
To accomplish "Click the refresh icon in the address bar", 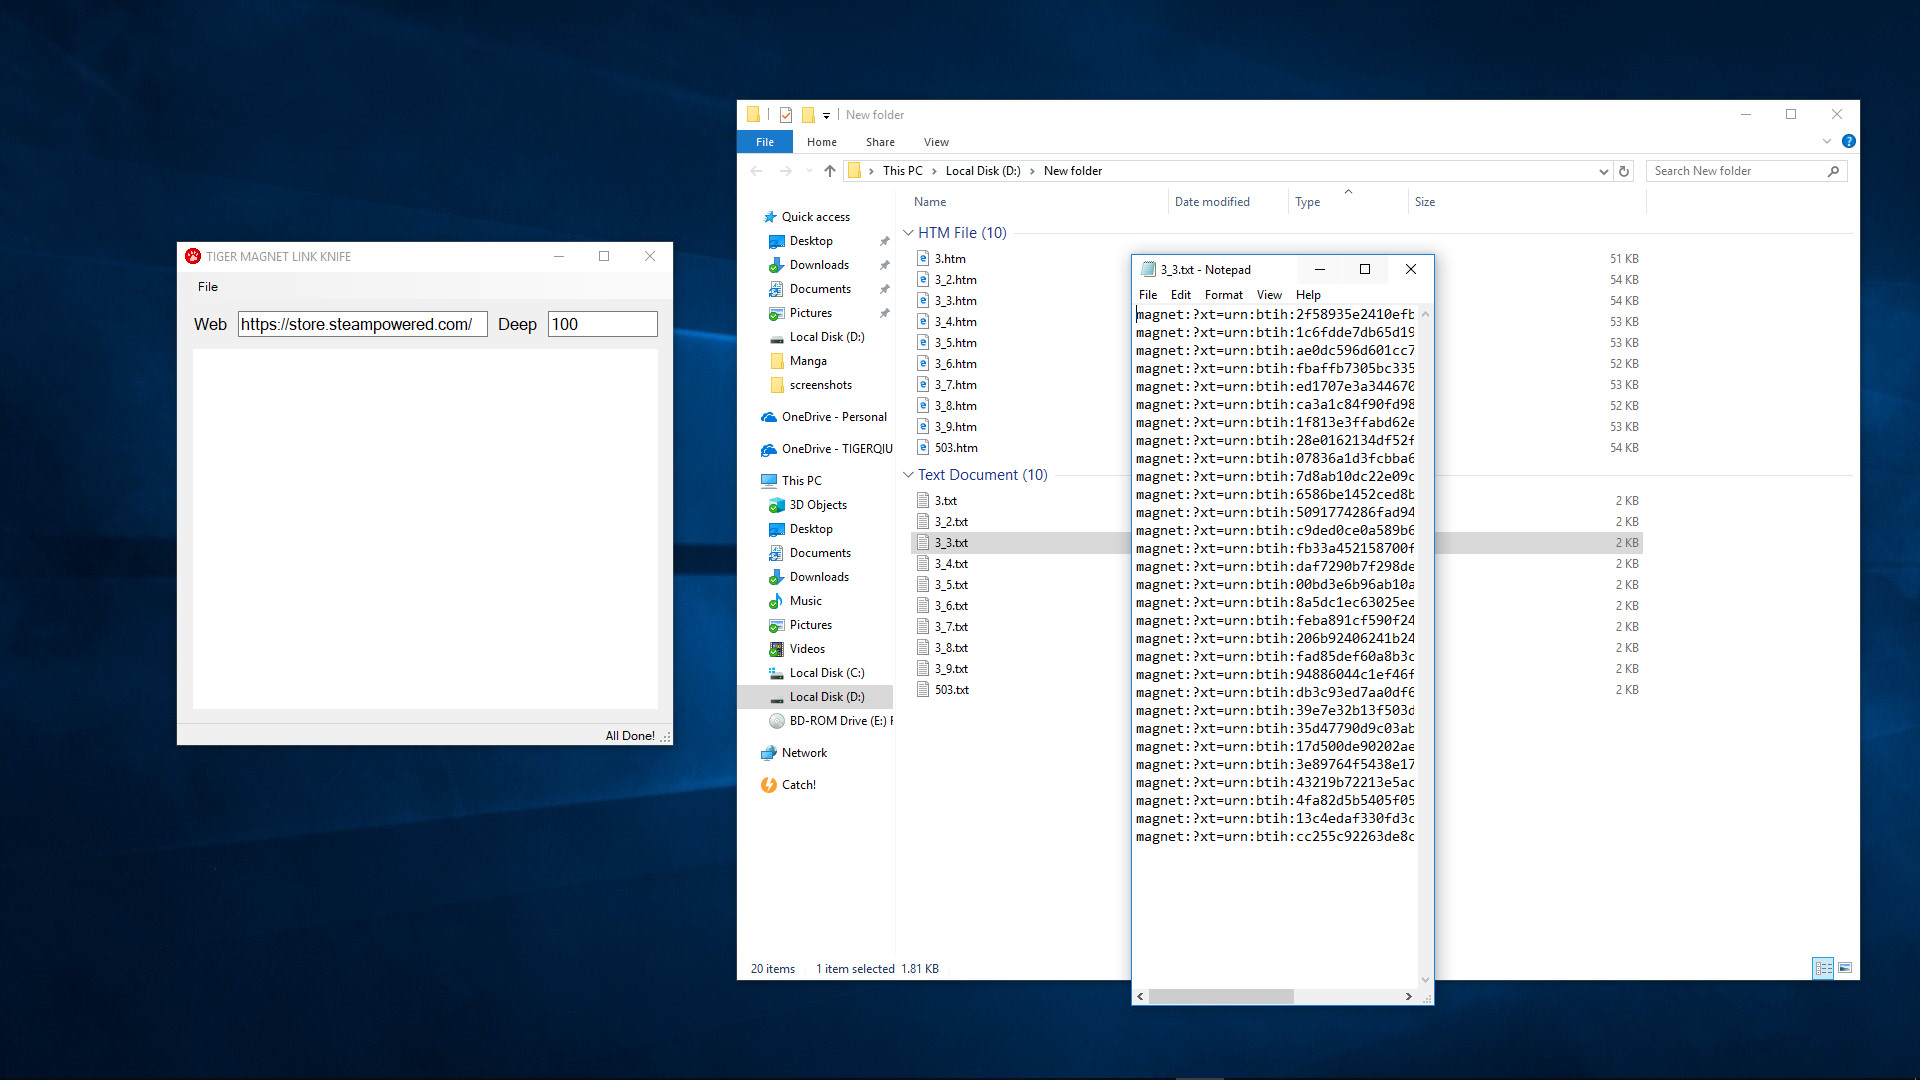I will pyautogui.click(x=1623, y=171).
